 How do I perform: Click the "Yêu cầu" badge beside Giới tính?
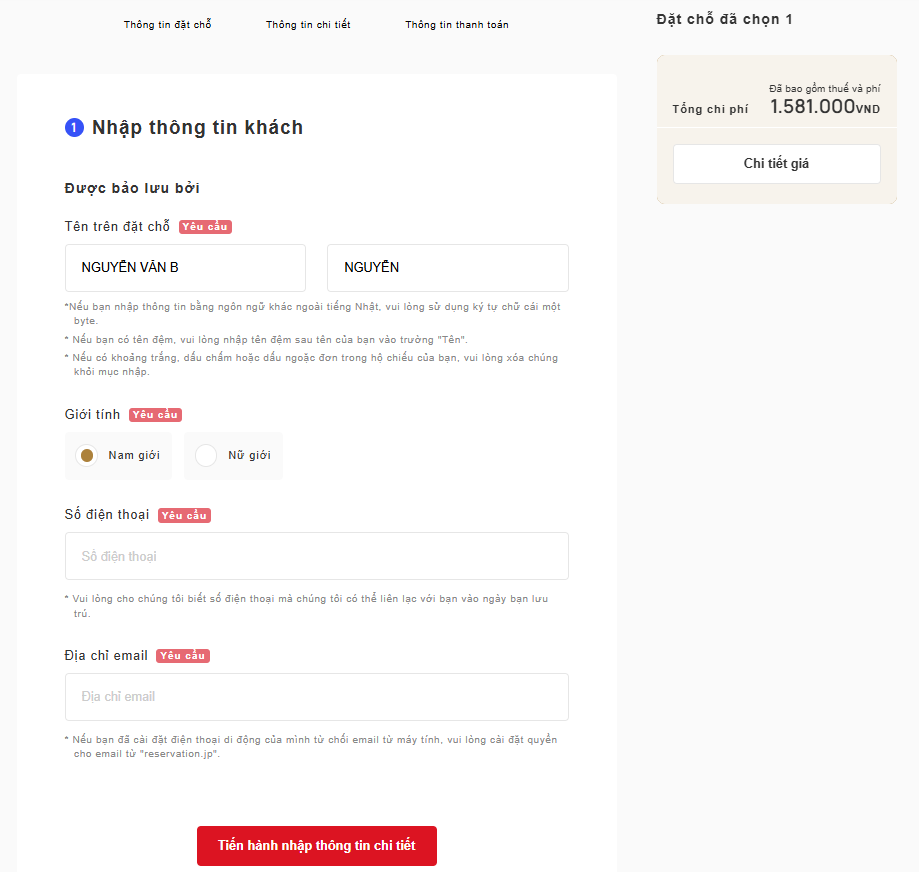pos(156,415)
